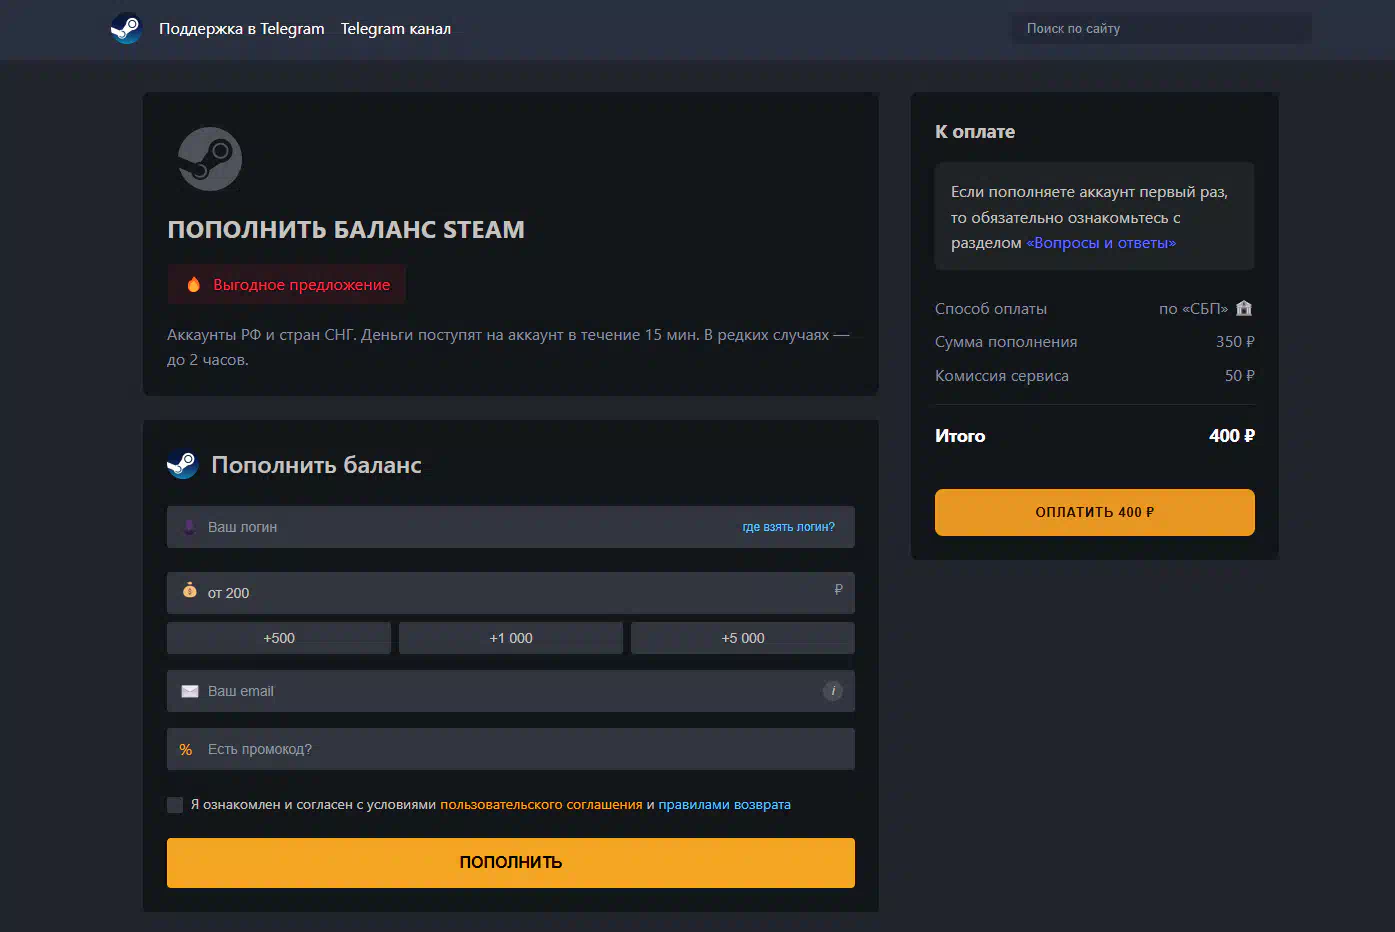Add +5 000 to the amount

[x=743, y=638]
